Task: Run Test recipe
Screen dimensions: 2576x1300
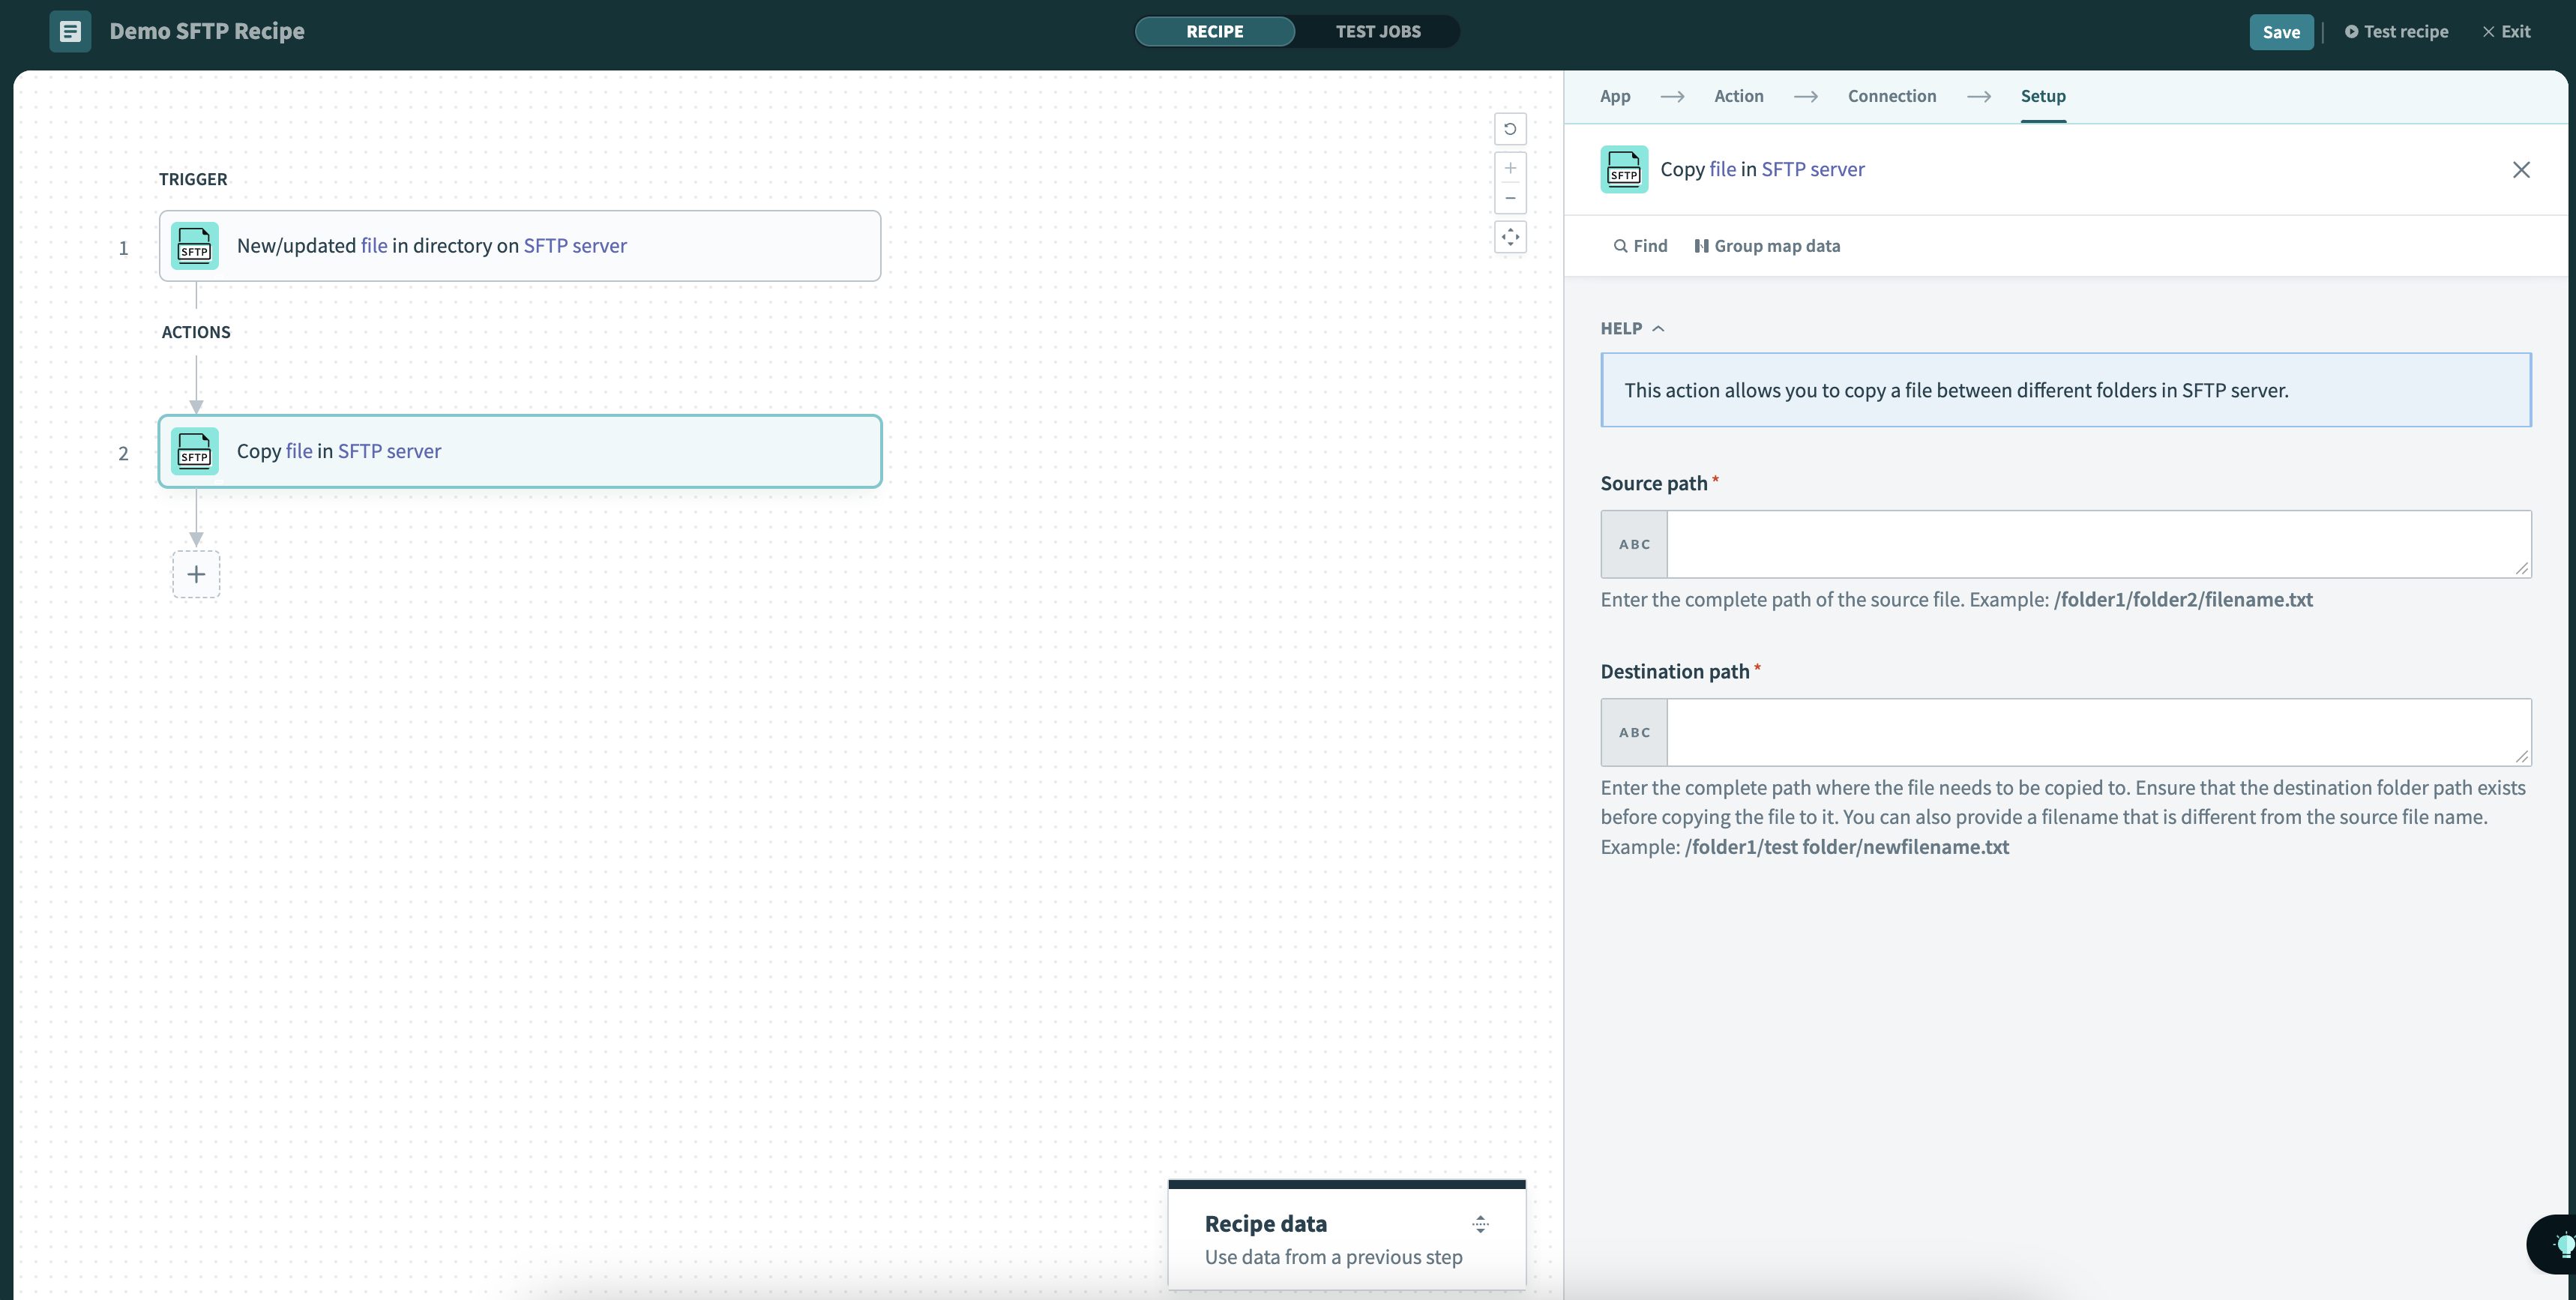Action: pyautogui.click(x=2396, y=31)
